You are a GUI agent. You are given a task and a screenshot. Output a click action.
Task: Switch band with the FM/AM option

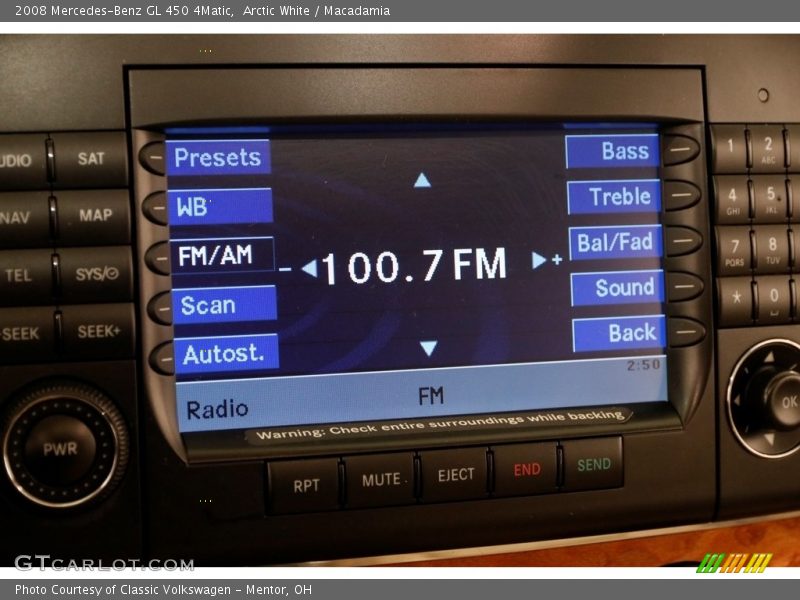click(x=221, y=255)
